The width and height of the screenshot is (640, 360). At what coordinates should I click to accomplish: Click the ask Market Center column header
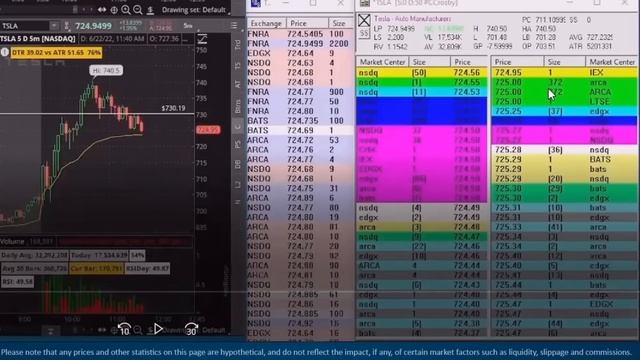tap(611, 62)
